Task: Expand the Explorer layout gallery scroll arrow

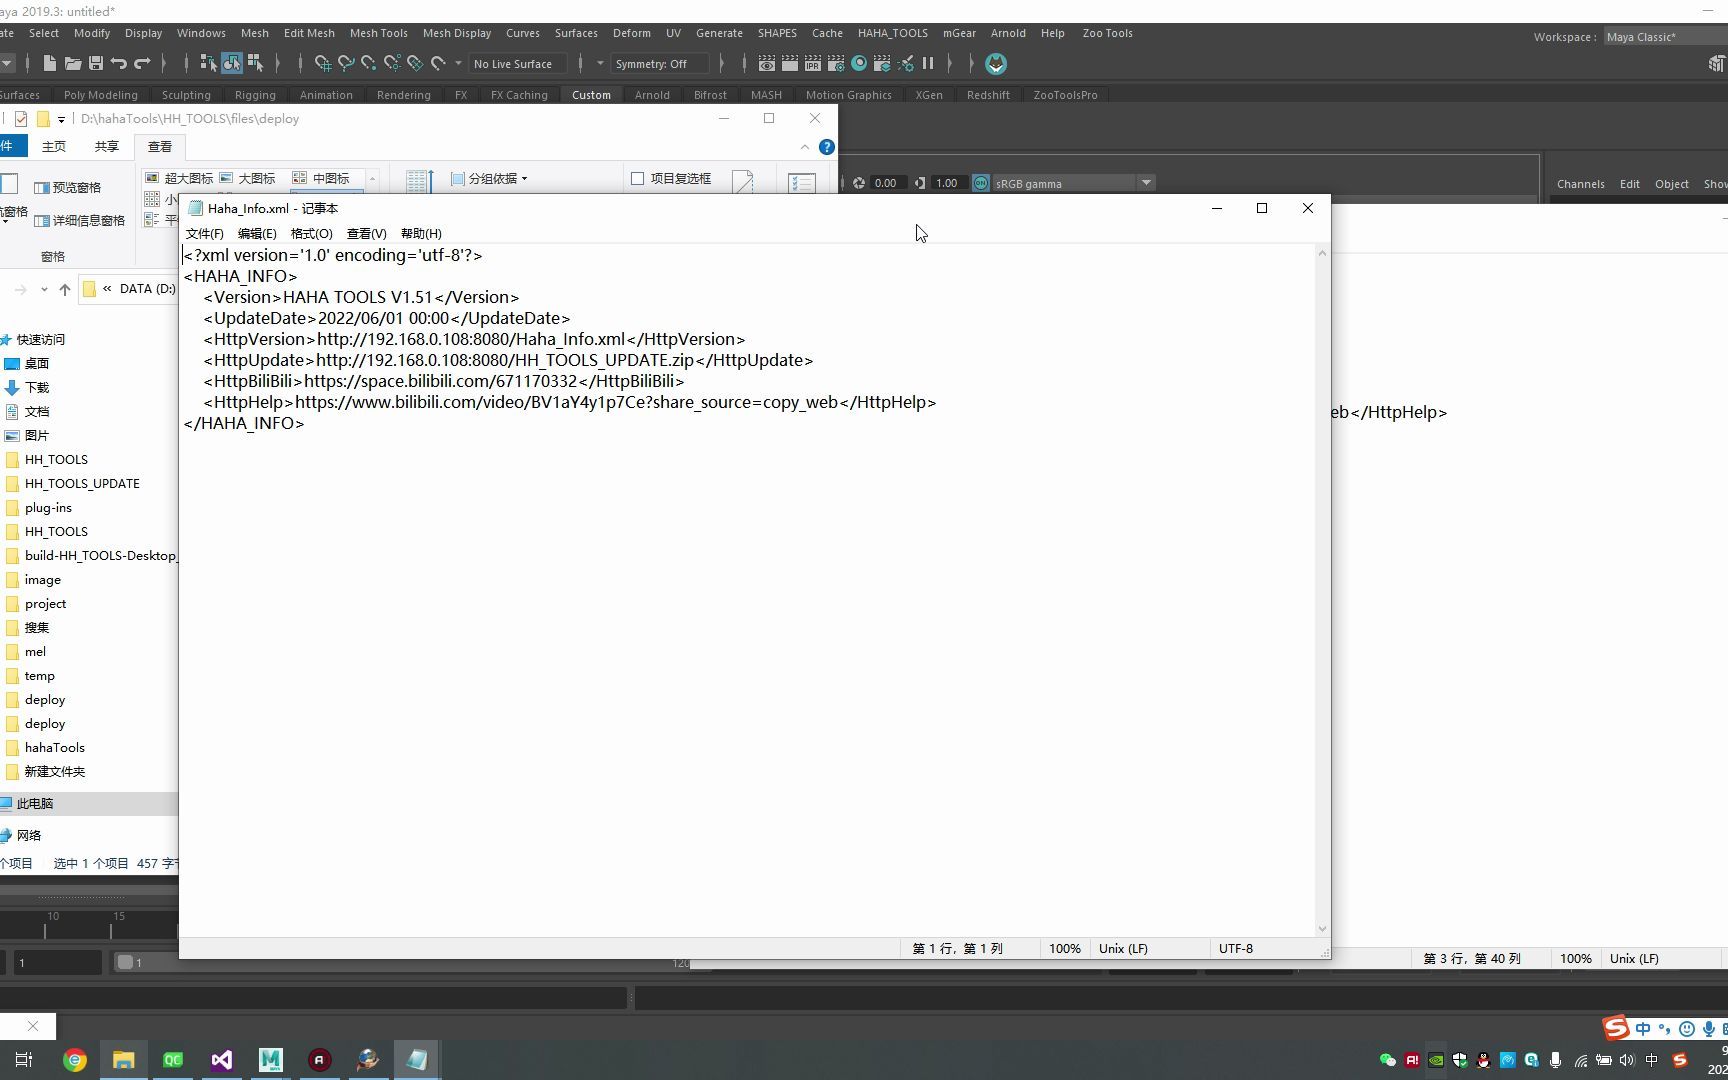Action: point(372,178)
